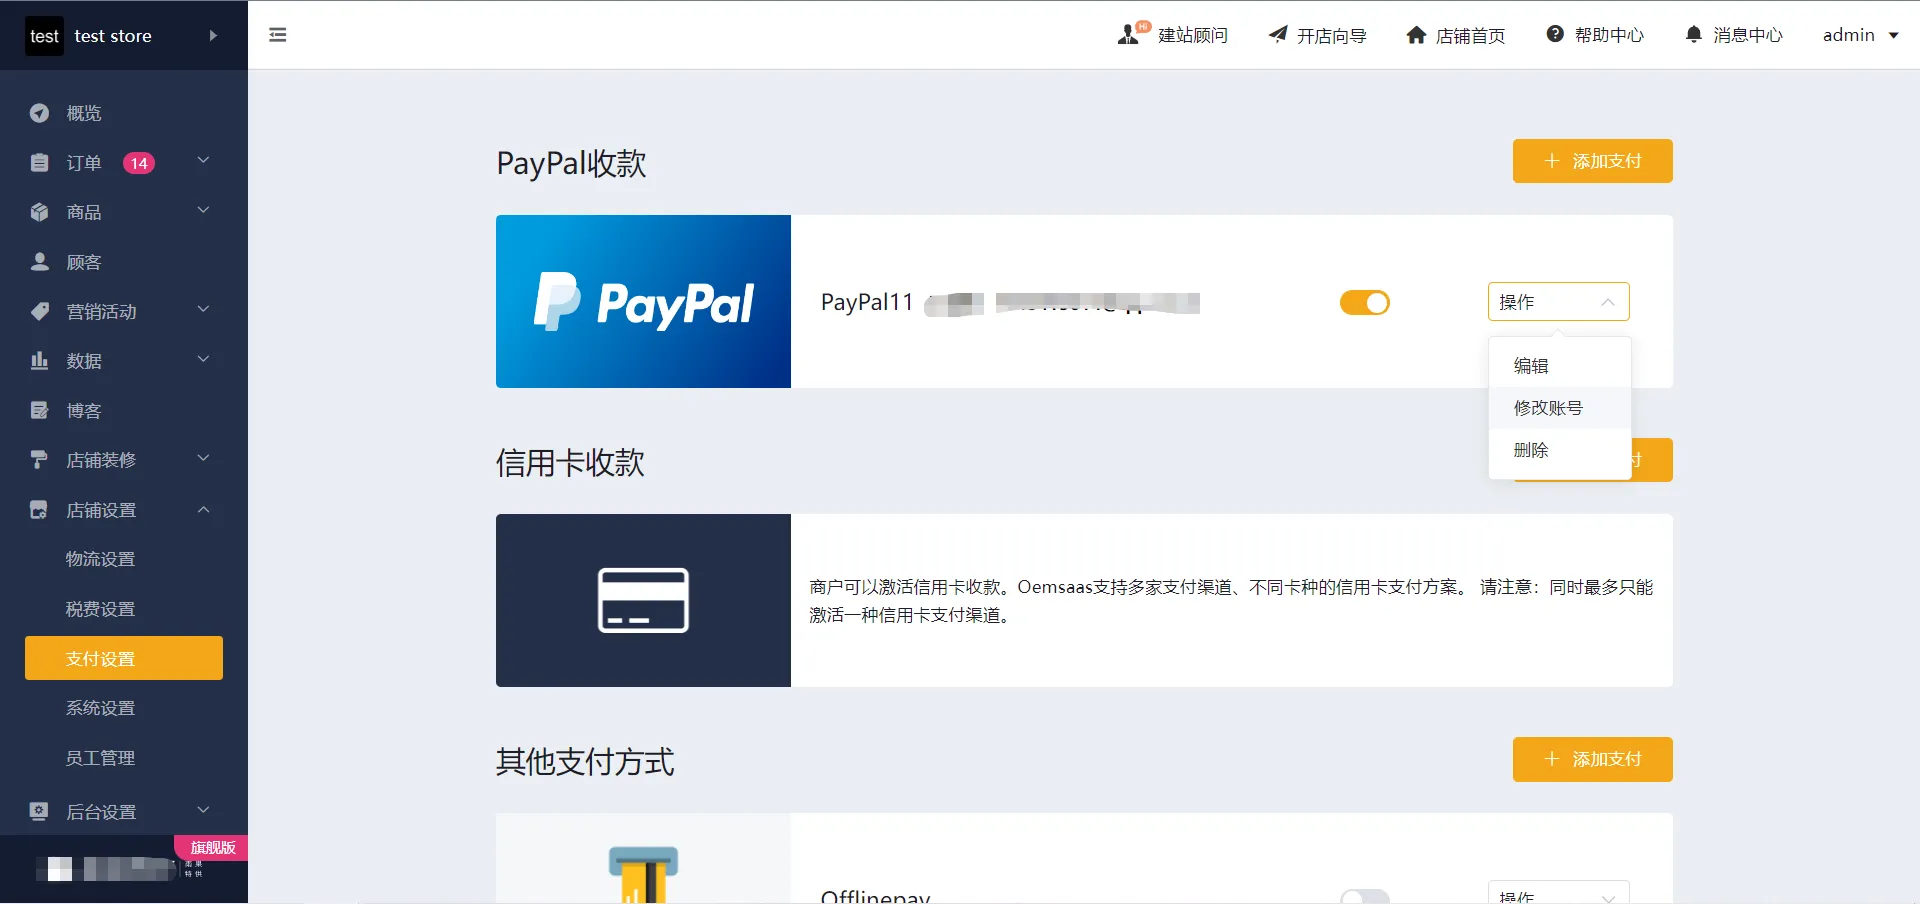Expand the 营销活动 menu chevron
Screen dimensions: 1920x904
click(x=203, y=309)
